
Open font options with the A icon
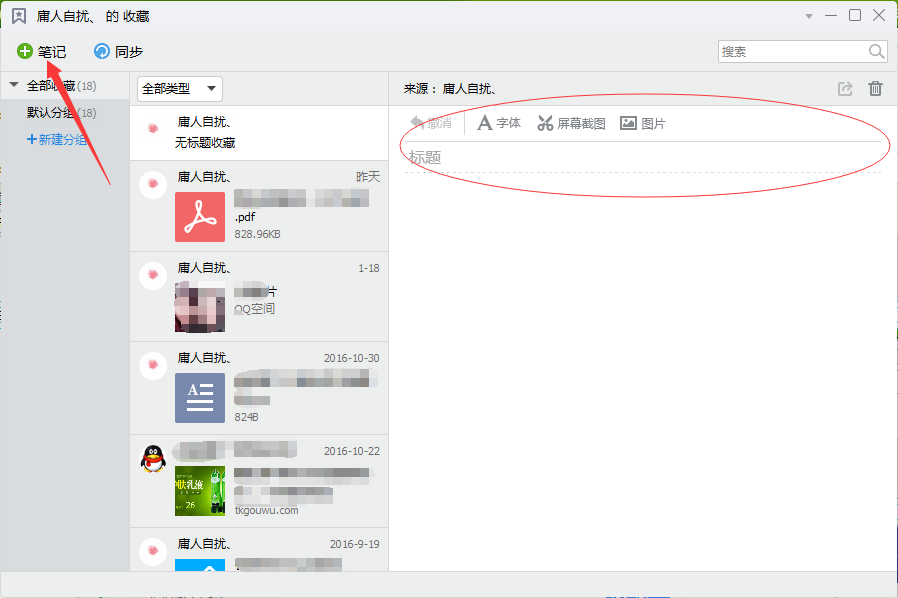pyautogui.click(x=485, y=123)
